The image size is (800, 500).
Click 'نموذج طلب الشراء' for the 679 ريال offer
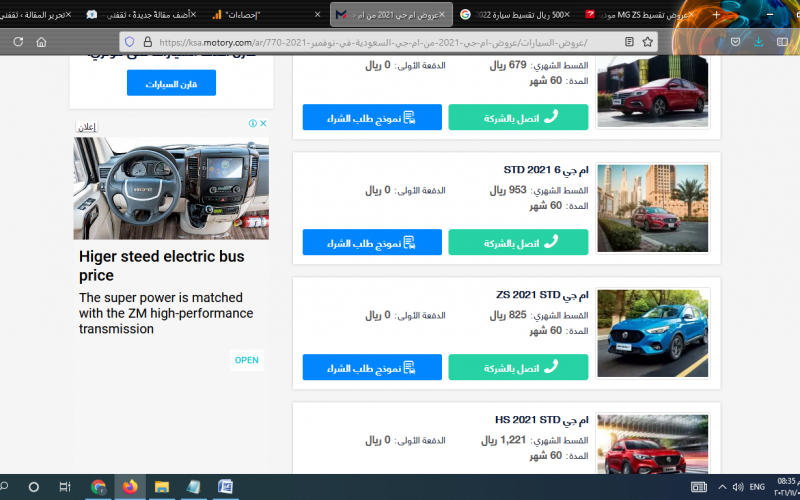372,117
